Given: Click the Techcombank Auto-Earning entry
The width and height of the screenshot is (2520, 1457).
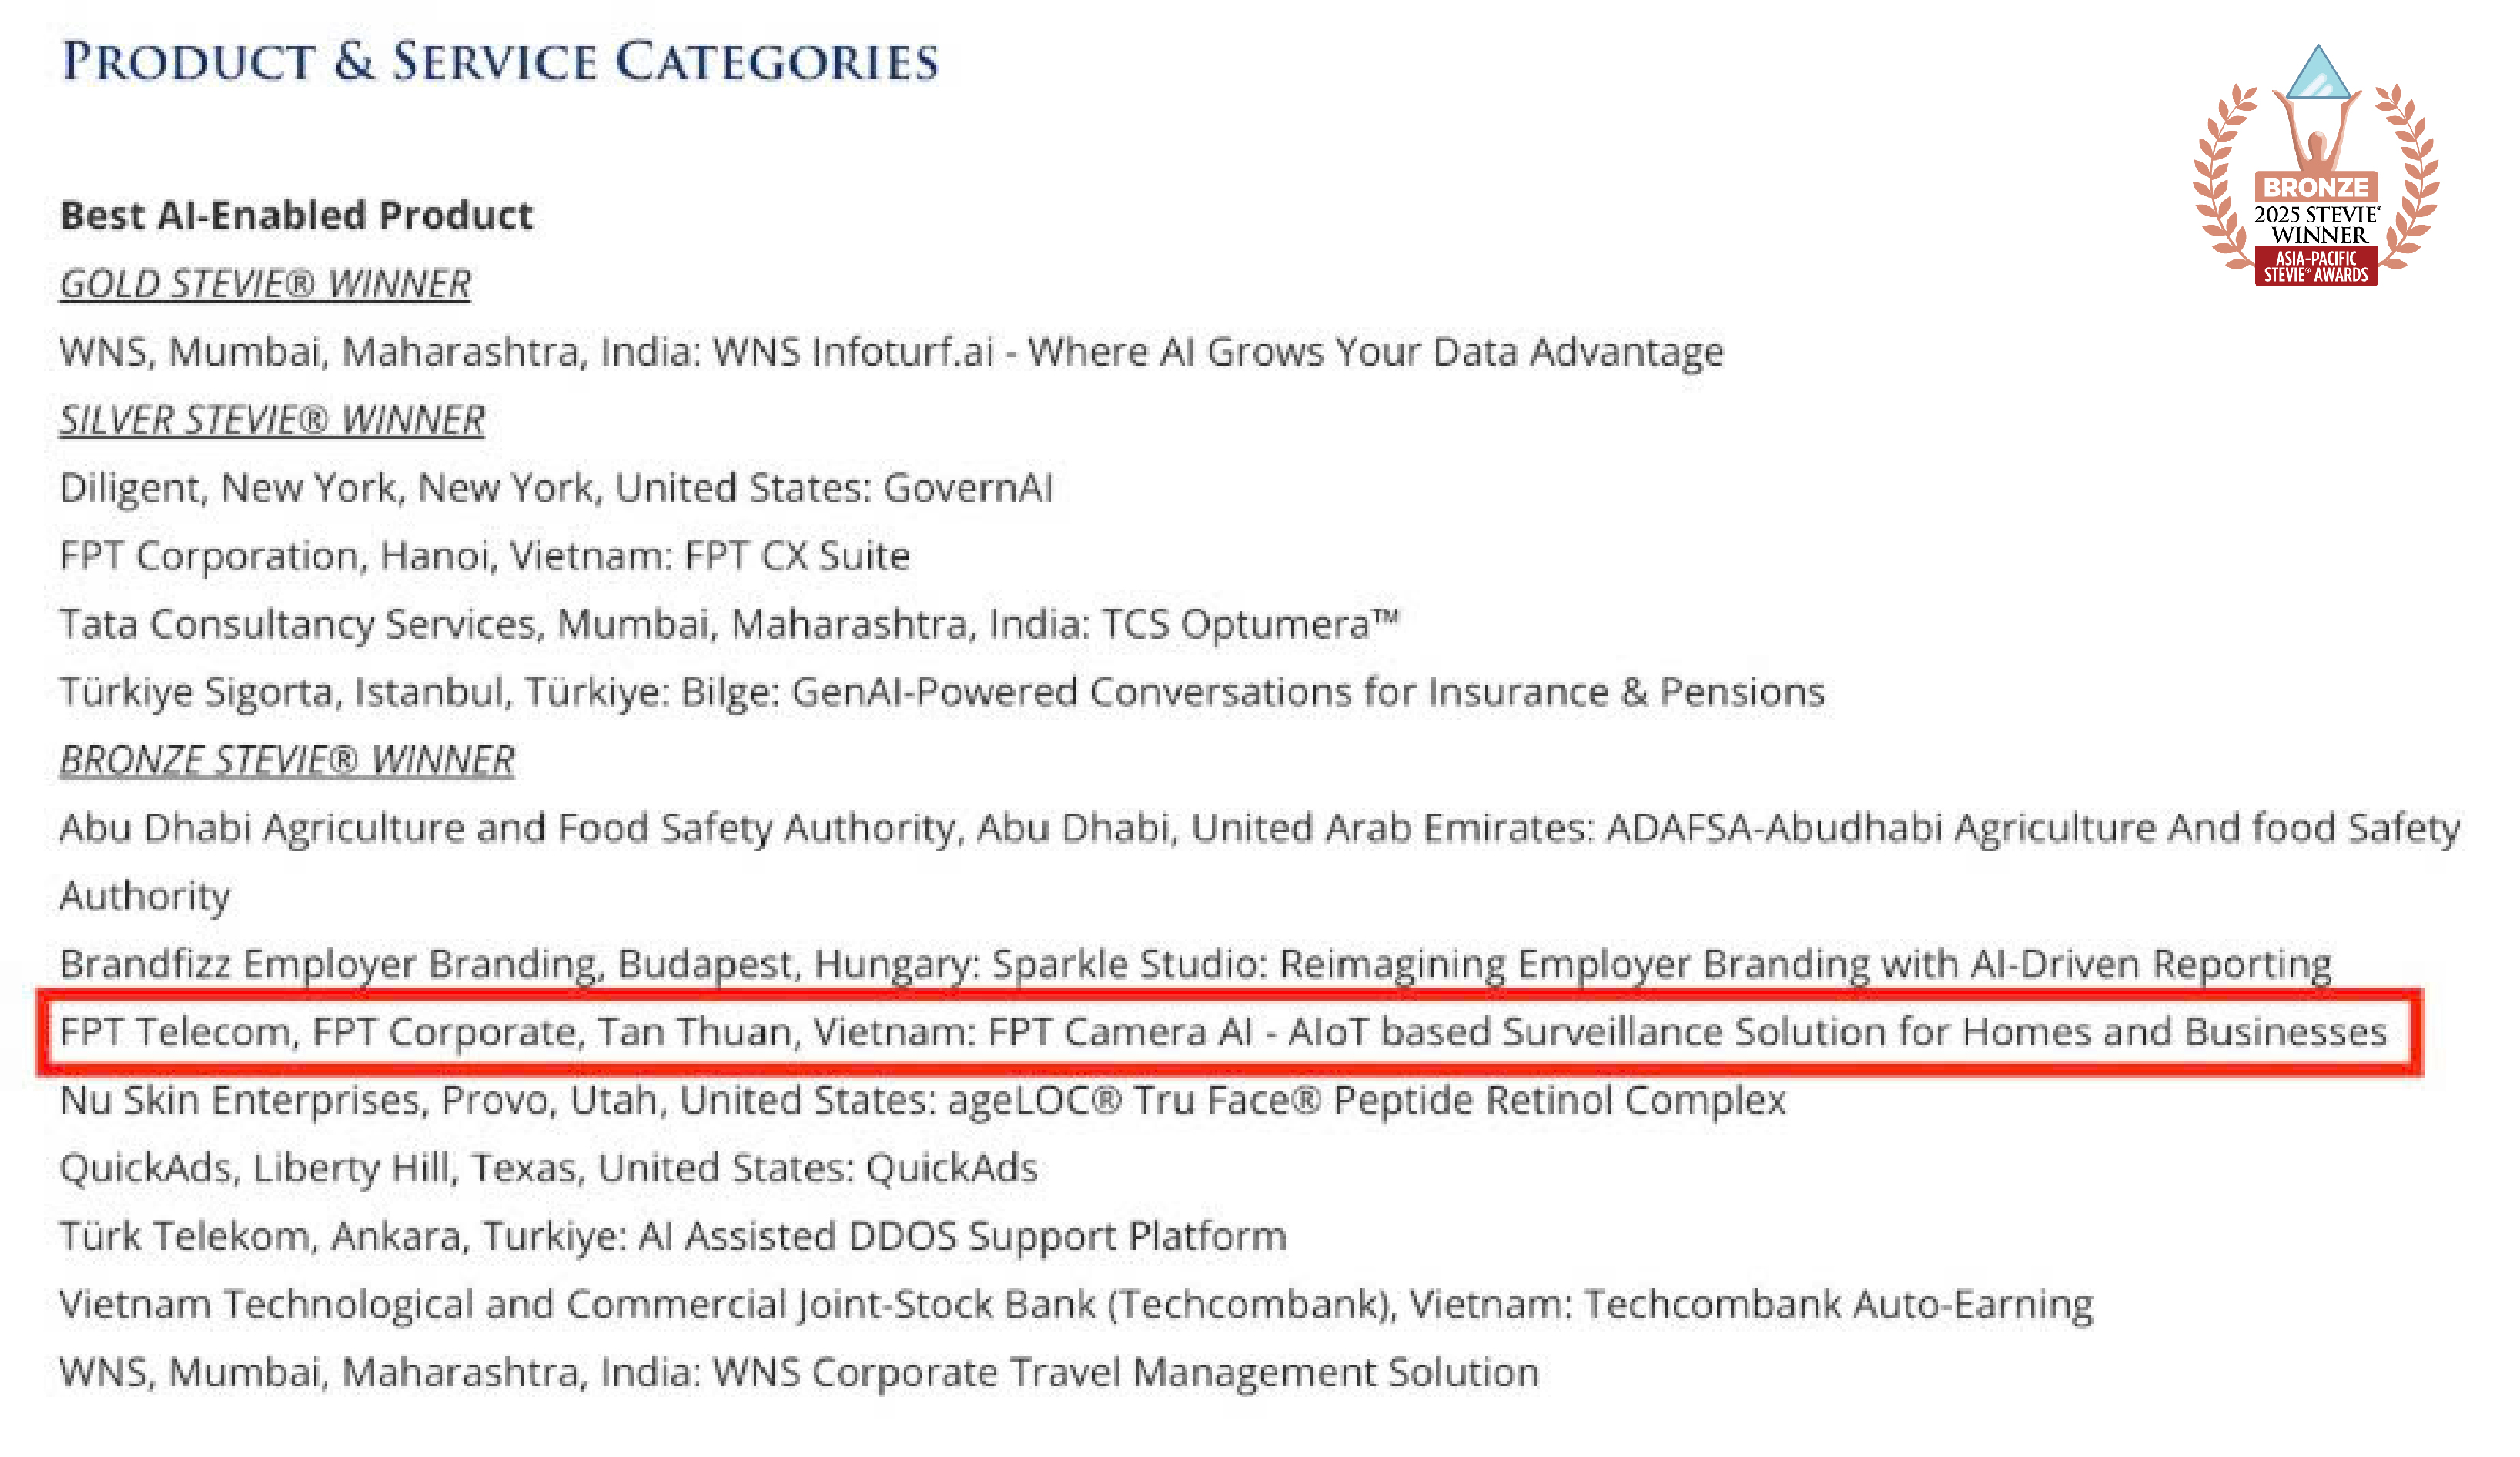Looking at the screenshot, I should click(1076, 1304).
